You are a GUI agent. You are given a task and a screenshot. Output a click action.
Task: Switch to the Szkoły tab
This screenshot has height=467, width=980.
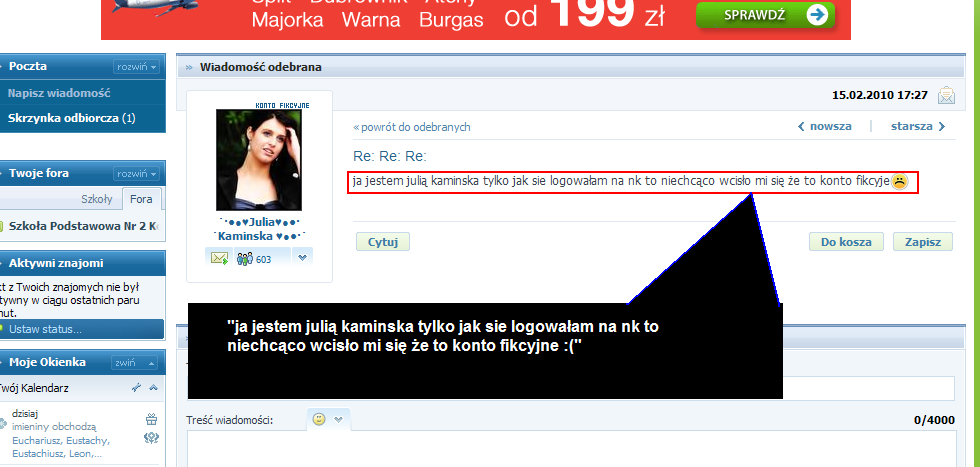96,199
